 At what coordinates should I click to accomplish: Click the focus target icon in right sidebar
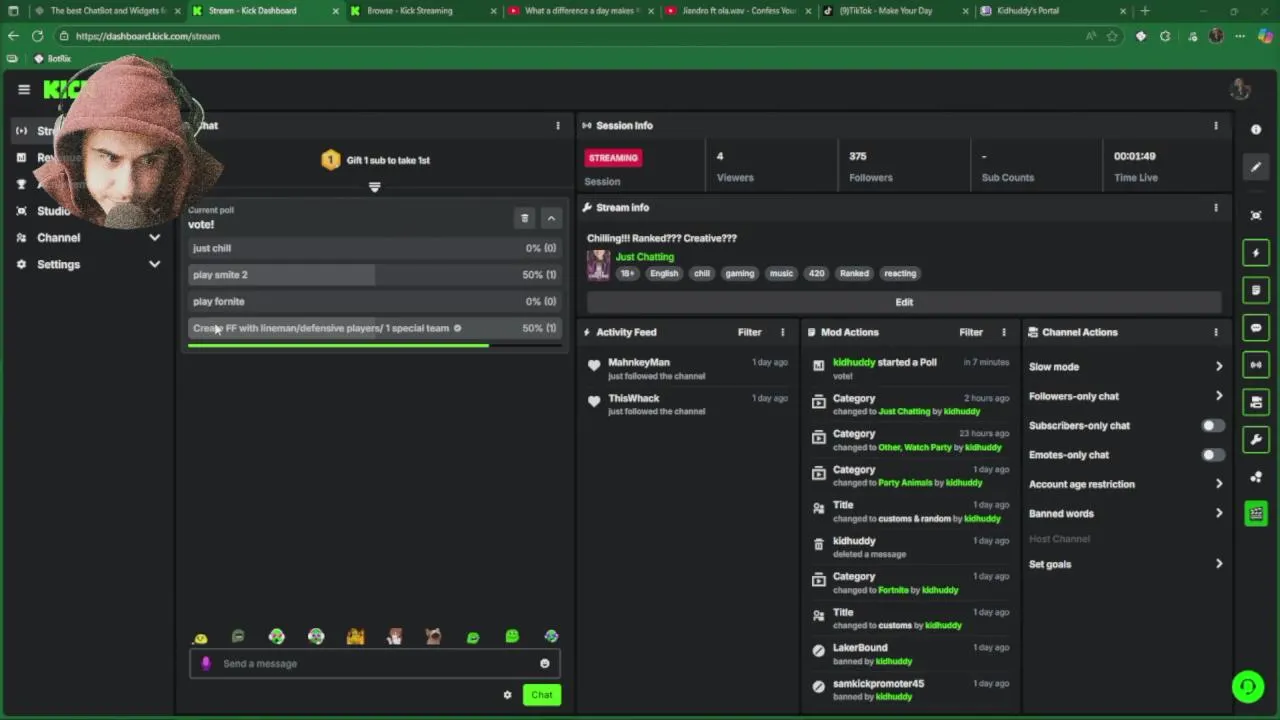point(1256,215)
